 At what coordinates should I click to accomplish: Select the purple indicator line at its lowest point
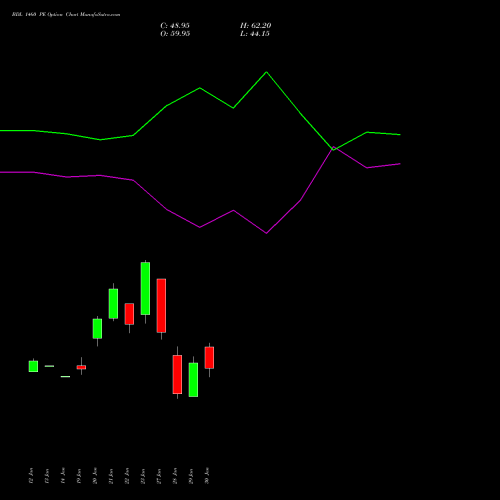pyautogui.click(x=266, y=233)
